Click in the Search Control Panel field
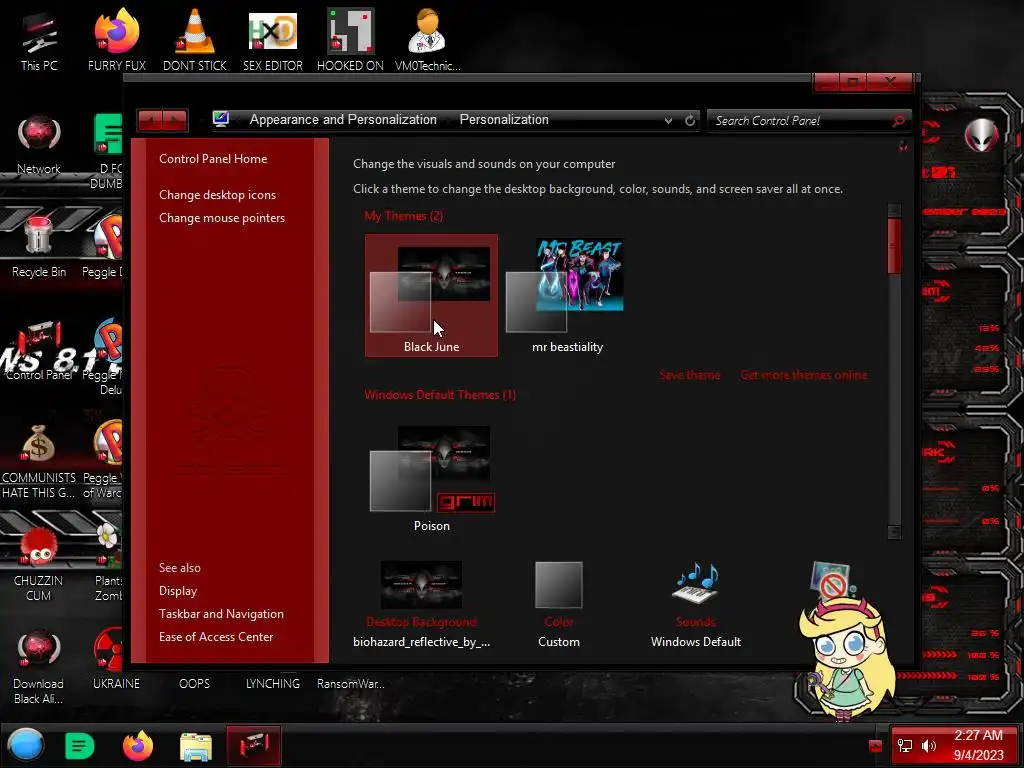 (800, 121)
